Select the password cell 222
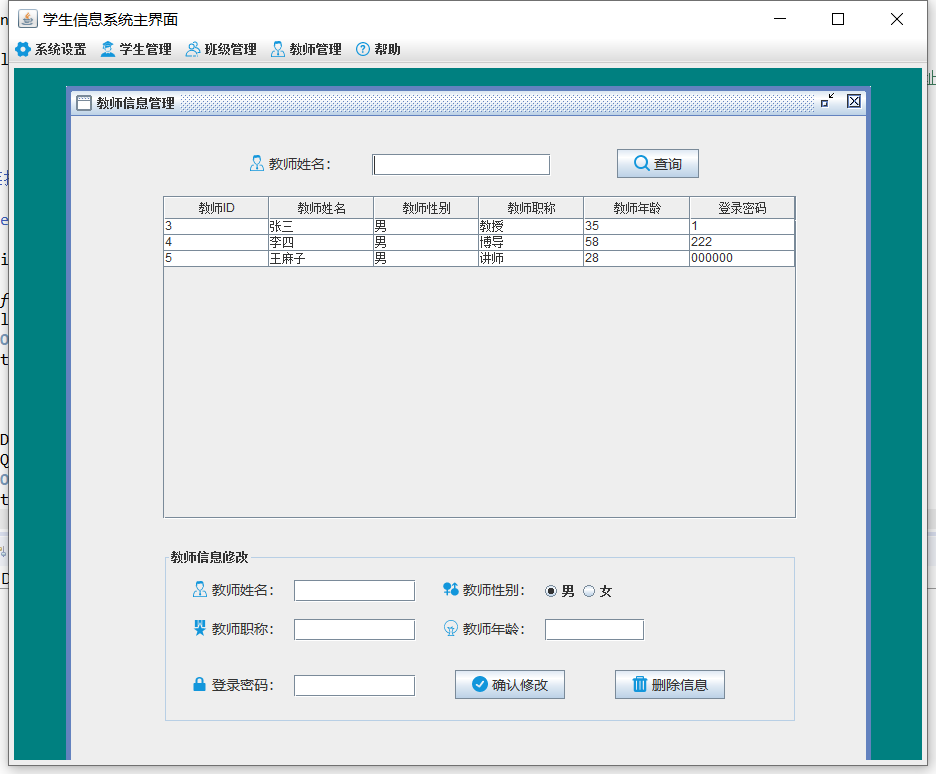 [742, 242]
